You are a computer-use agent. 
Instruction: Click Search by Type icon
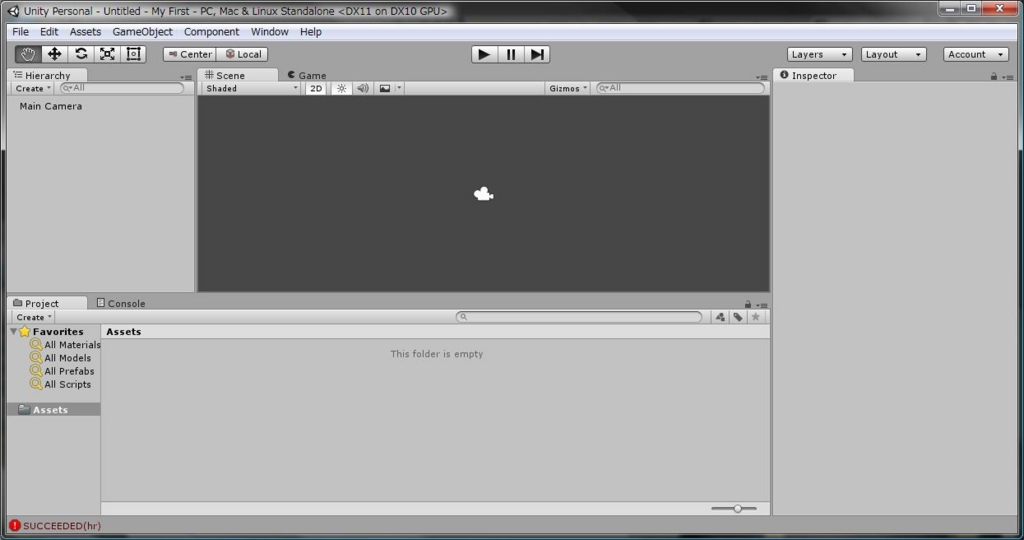click(x=720, y=317)
